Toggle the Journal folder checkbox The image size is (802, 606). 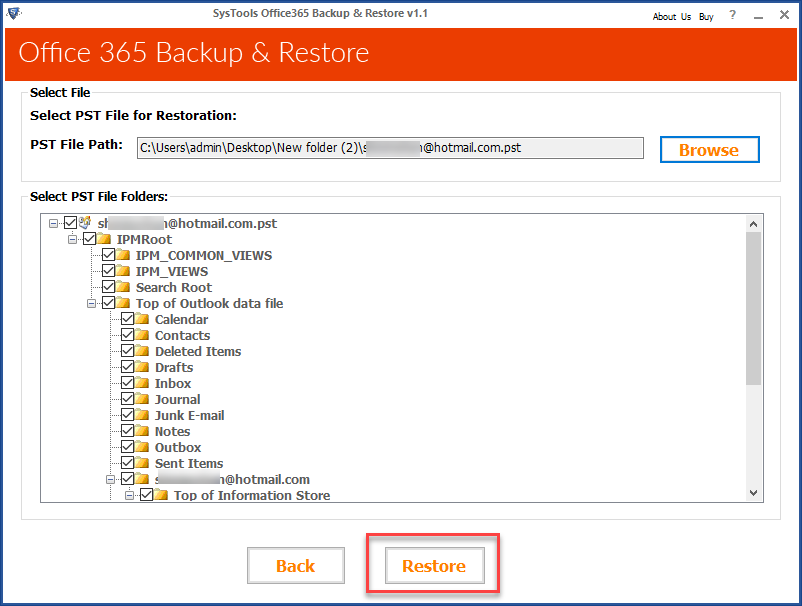click(x=127, y=398)
